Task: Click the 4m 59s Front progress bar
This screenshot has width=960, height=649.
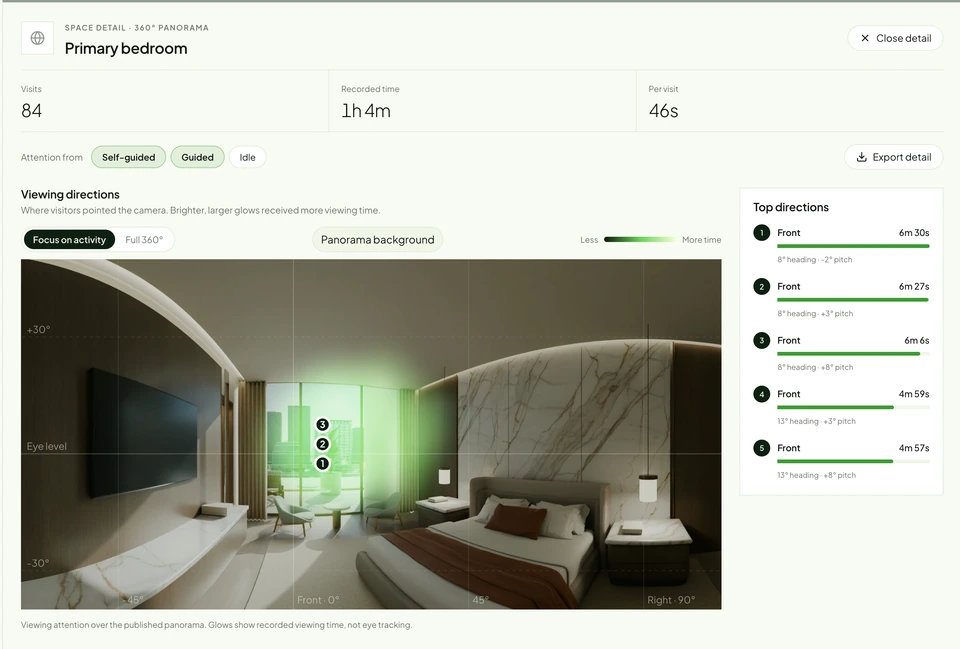Action: tap(853, 408)
